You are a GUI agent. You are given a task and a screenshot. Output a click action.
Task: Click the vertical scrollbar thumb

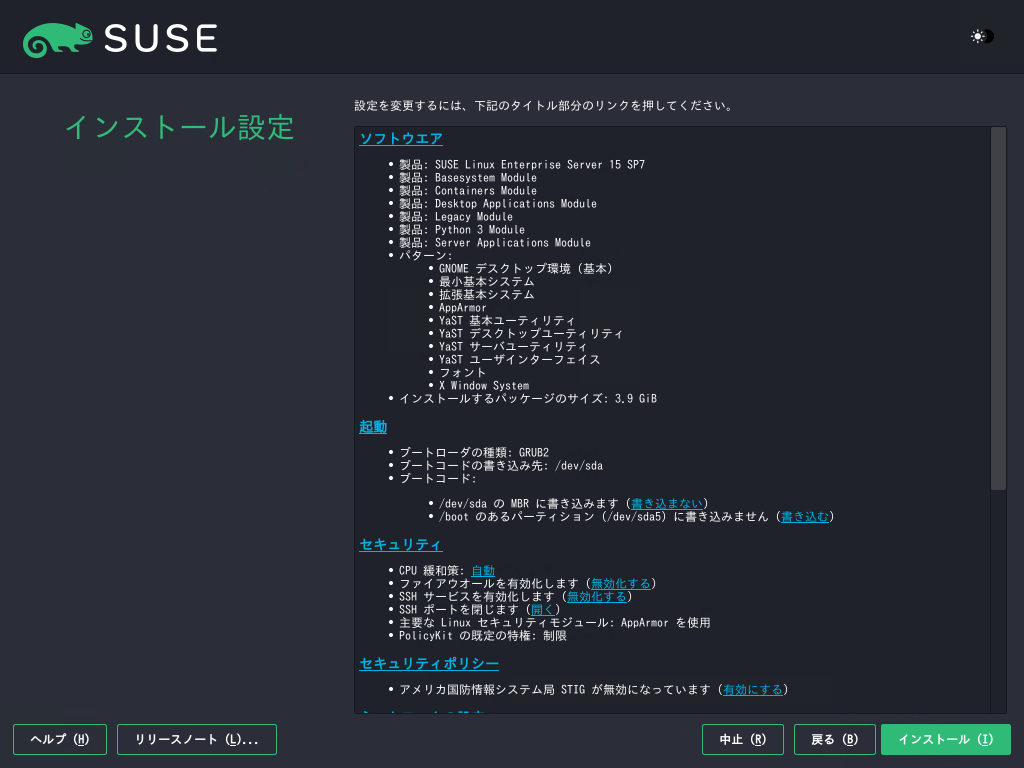(x=998, y=308)
